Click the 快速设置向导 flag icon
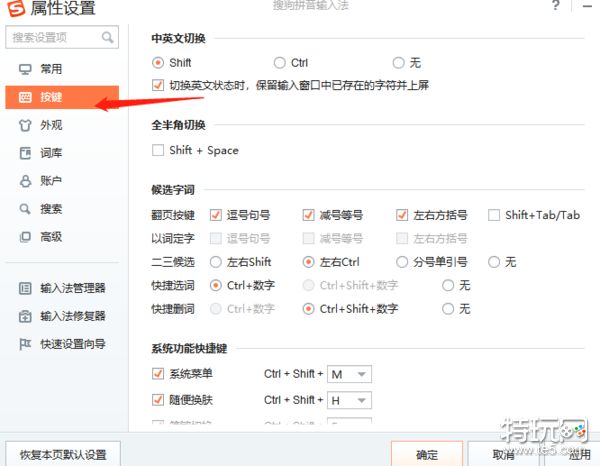 tap(26, 344)
